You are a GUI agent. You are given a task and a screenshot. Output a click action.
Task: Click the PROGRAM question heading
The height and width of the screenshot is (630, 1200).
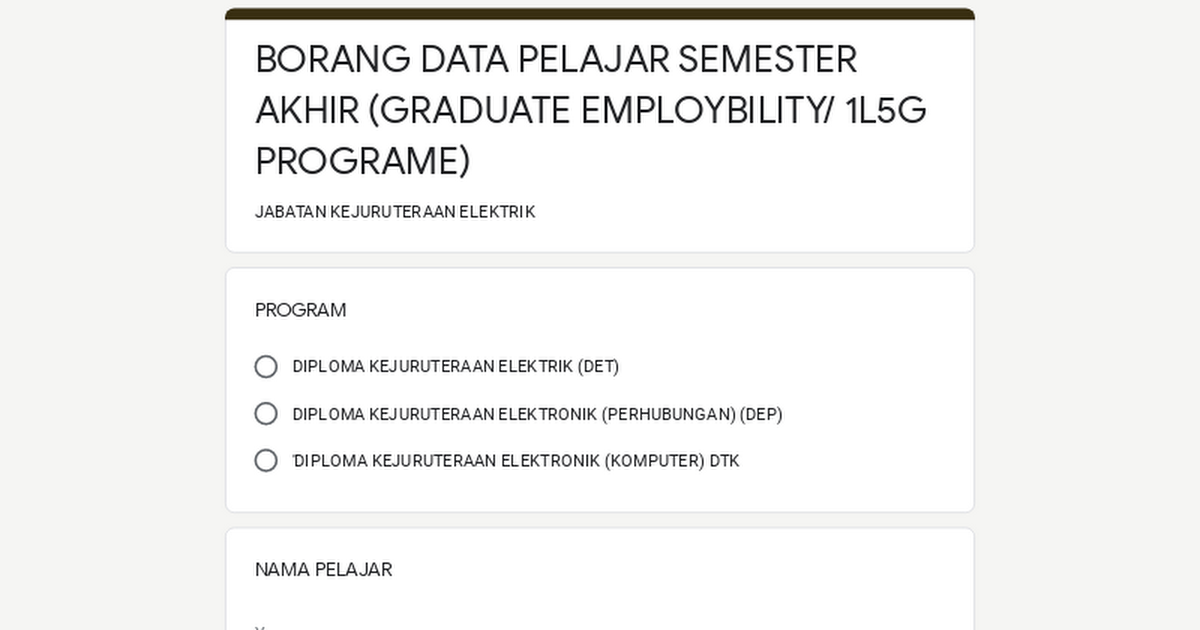300,310
